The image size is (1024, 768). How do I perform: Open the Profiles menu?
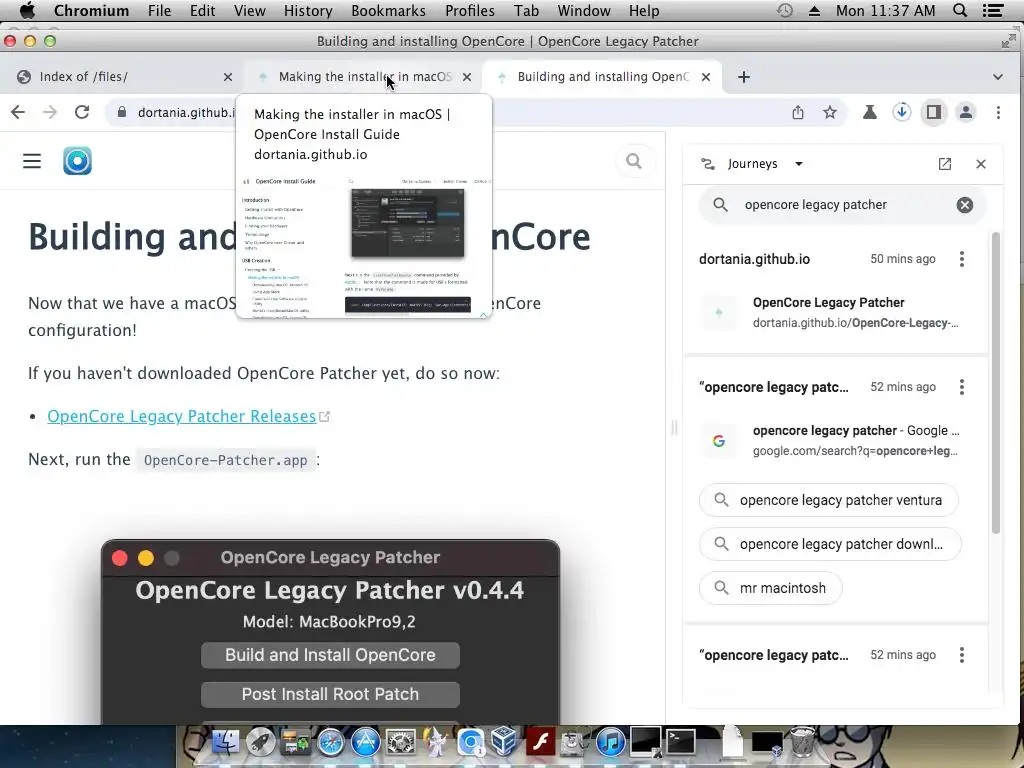(x=470, y=11)
